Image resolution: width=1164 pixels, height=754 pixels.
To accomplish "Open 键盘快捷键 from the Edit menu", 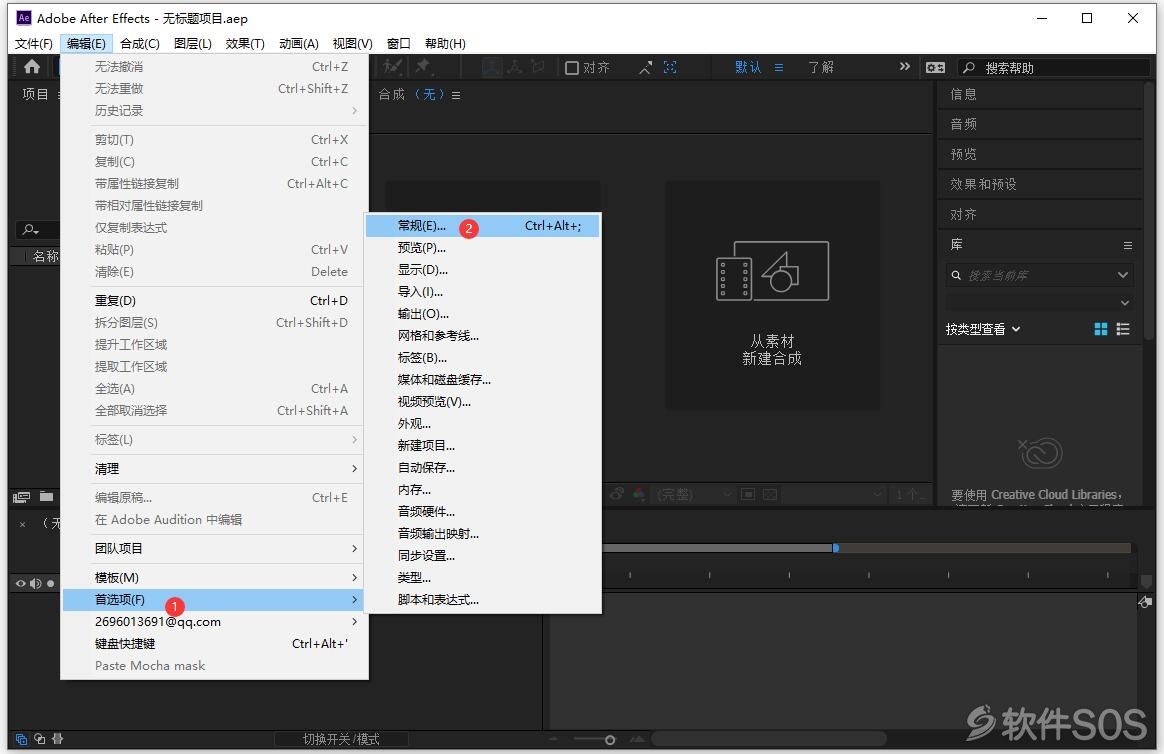I will (x=214, y=643).
